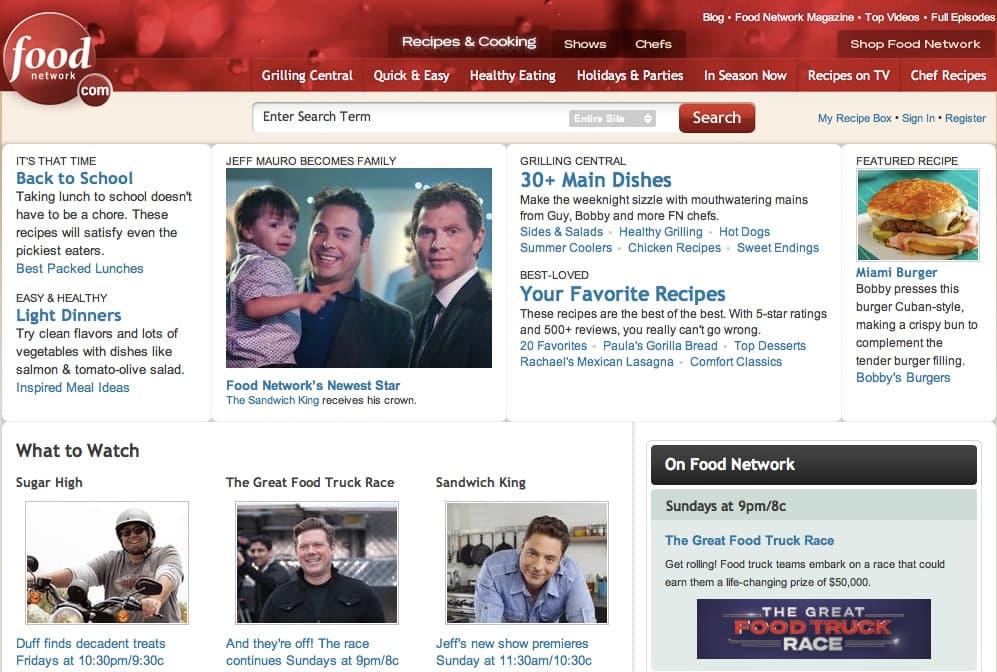This screenshot has width=997, height=672.
Task: Open the Best Packed Lunches link
Action: (80, 268)
